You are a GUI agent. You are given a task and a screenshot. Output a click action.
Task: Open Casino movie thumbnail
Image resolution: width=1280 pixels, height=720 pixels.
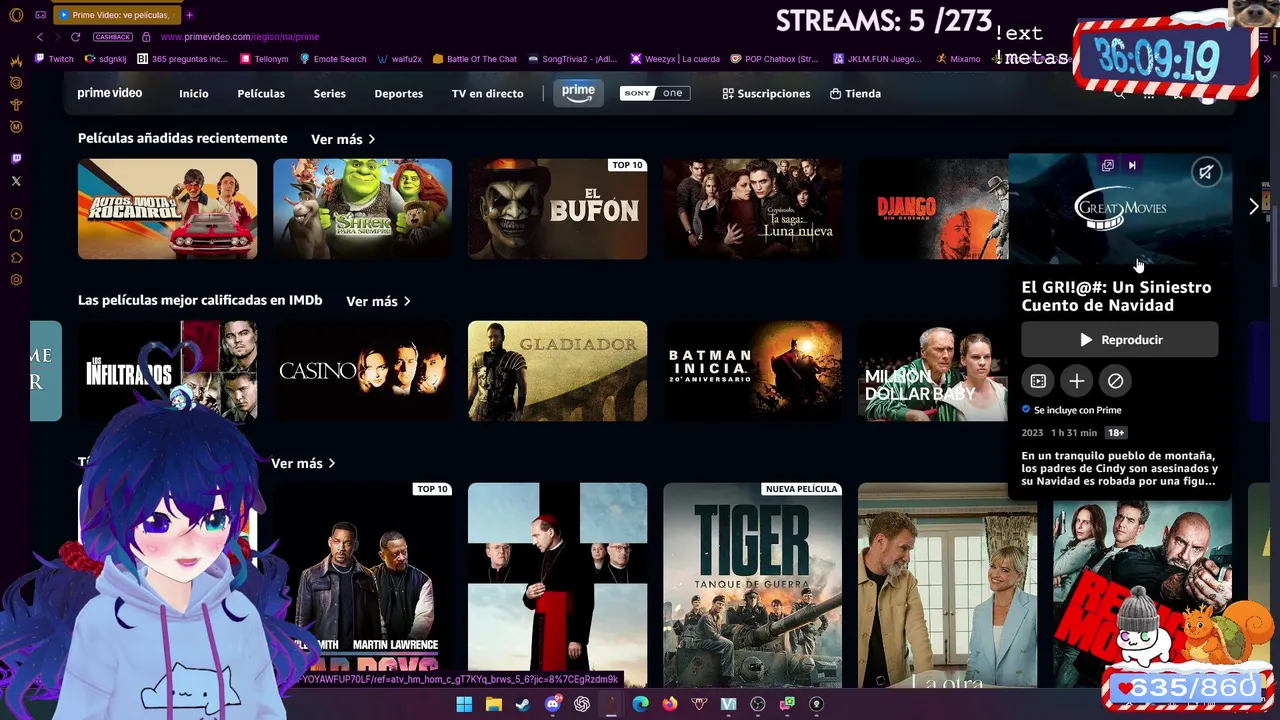tap(362, 371)
